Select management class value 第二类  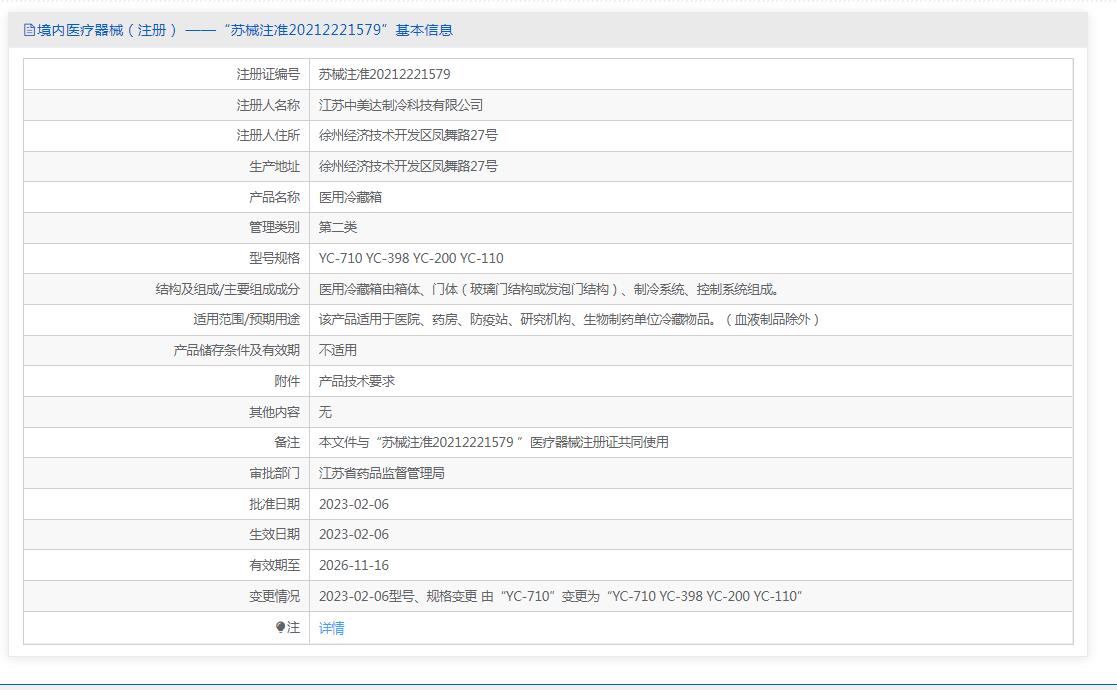point(338,227)
